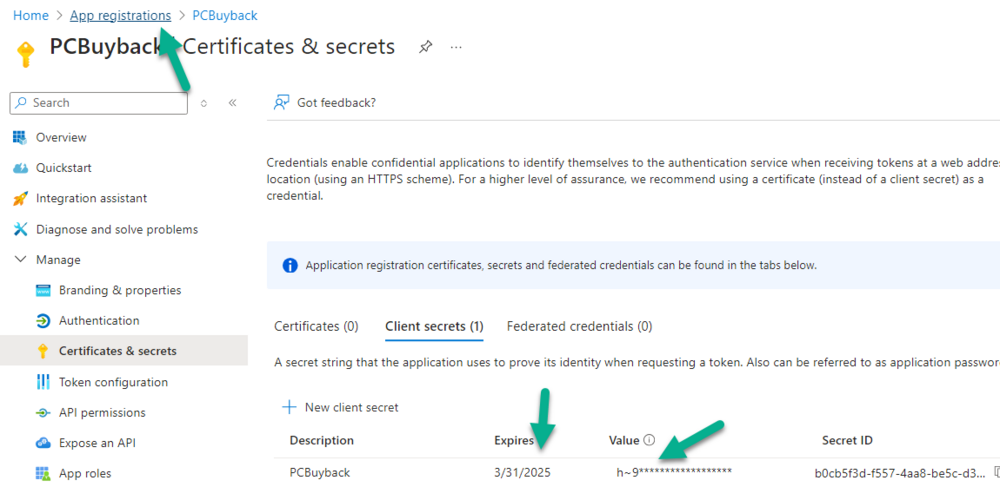
Task: Click the Value info icon
Action: pos(649,440)
